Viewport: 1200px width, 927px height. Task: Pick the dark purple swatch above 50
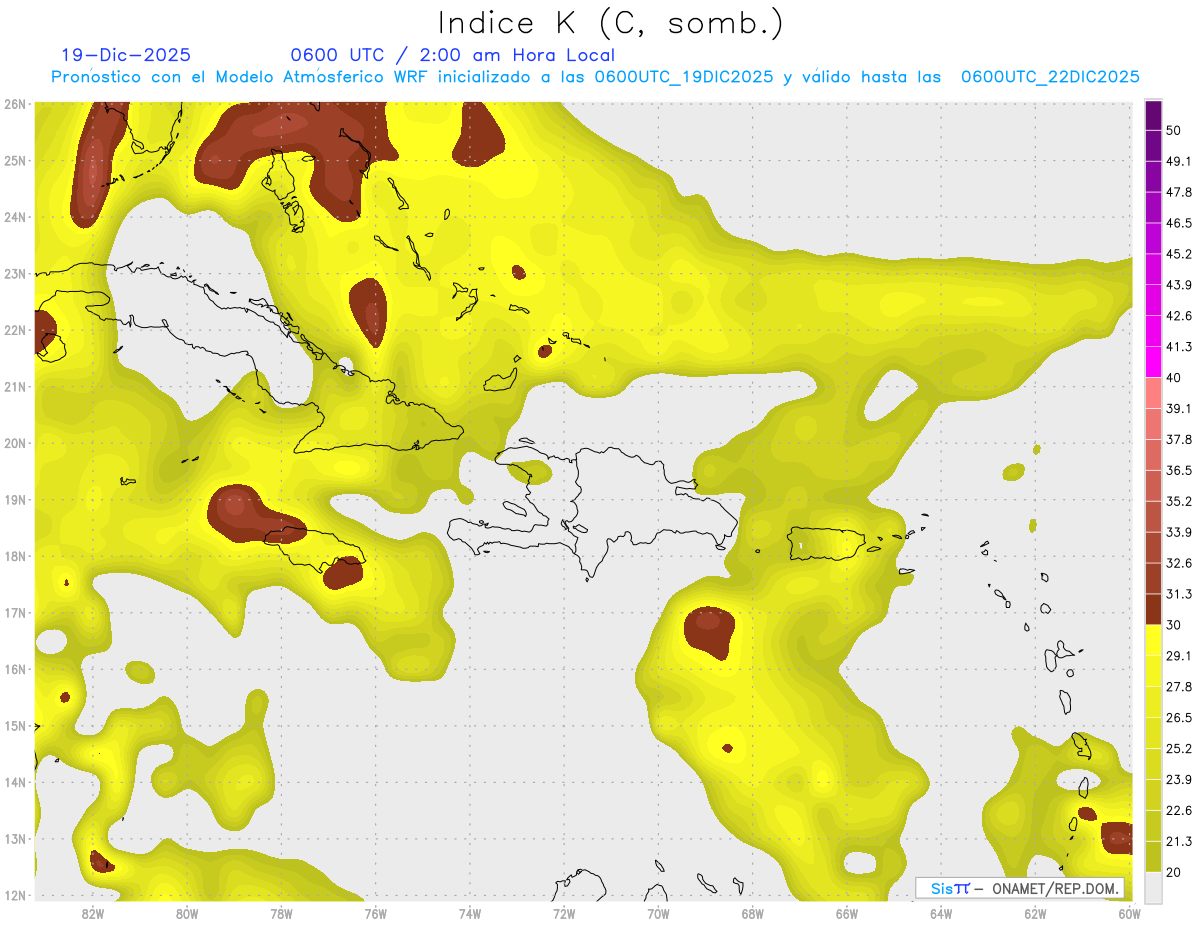pyautogui.click(x=1153, y=115)
